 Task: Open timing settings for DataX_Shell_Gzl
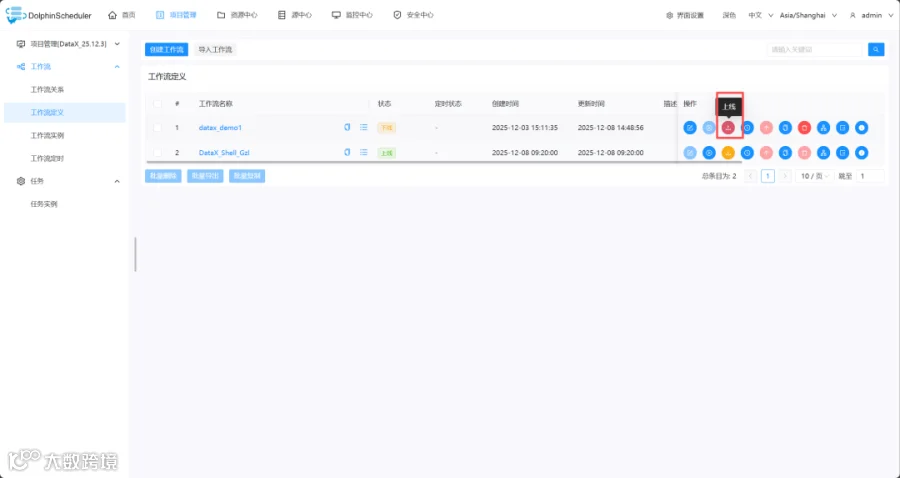tap(747, 153)
